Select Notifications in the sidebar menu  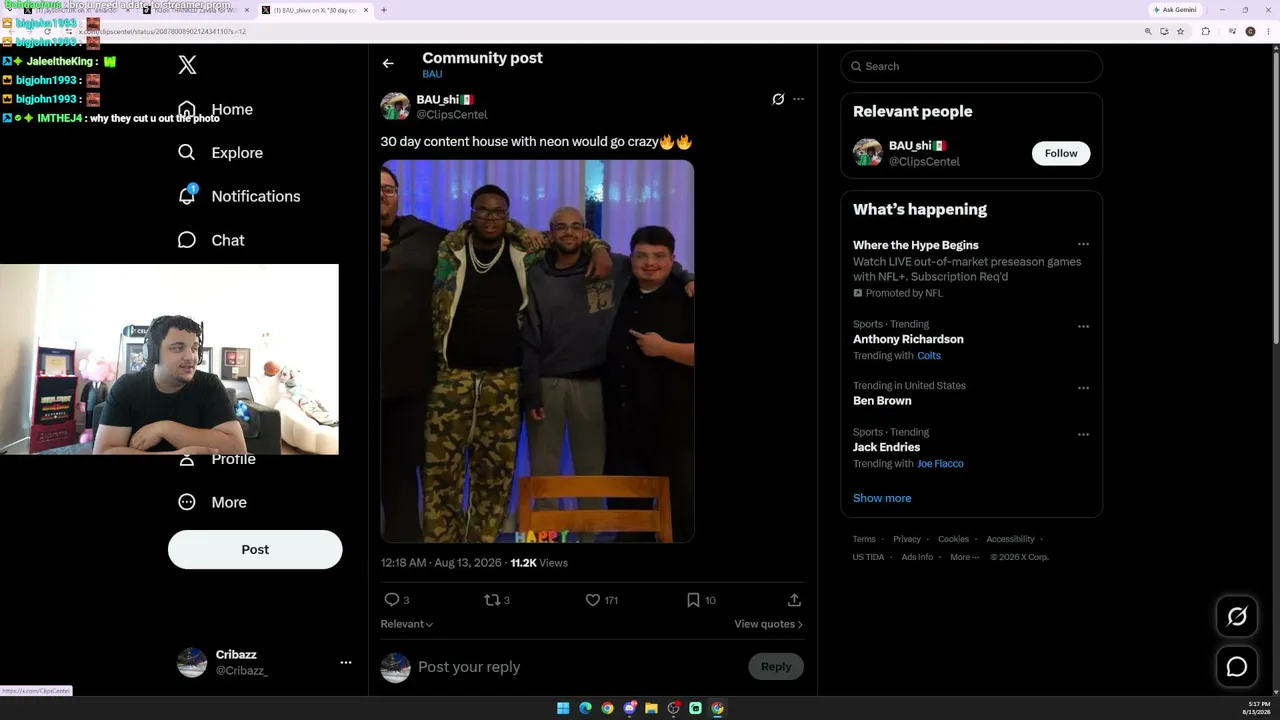(x=256, y=196)
